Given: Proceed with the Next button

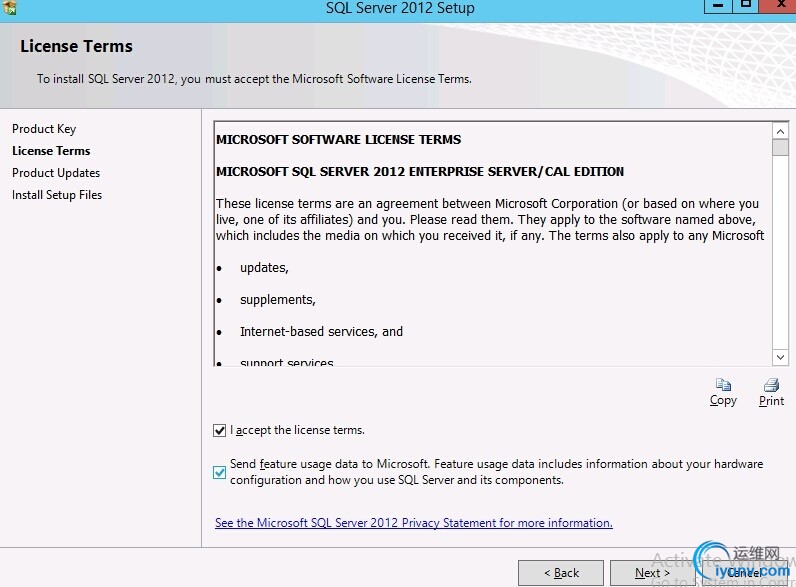Looking at the screenshot, I should point(652,573).
